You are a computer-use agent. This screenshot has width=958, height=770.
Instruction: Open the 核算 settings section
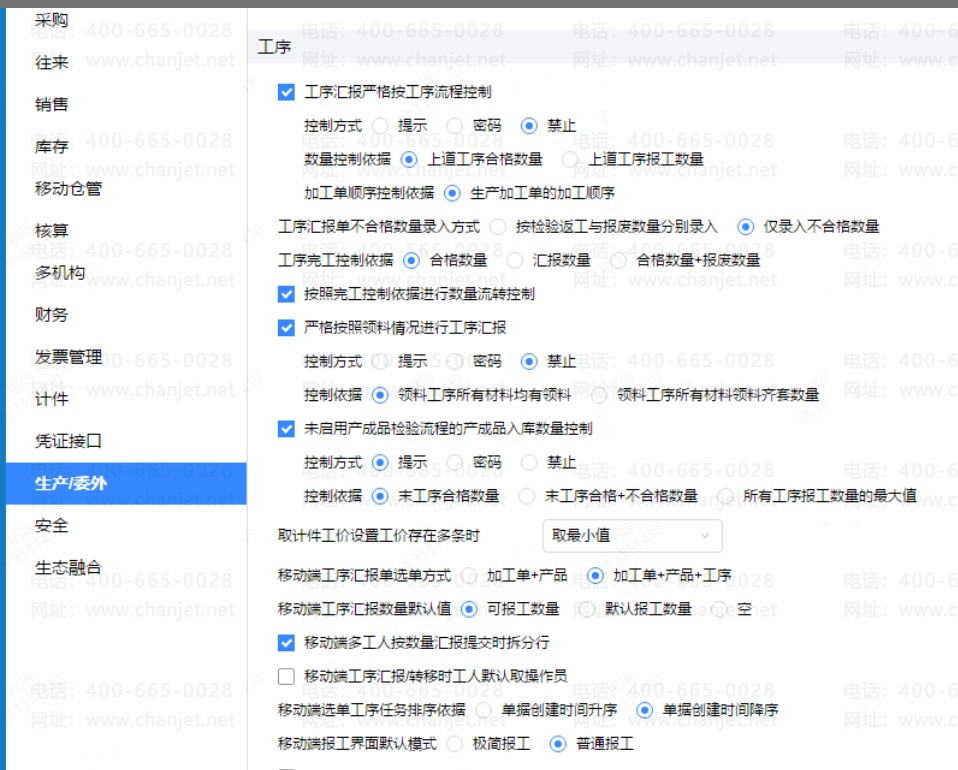(51, 231)
